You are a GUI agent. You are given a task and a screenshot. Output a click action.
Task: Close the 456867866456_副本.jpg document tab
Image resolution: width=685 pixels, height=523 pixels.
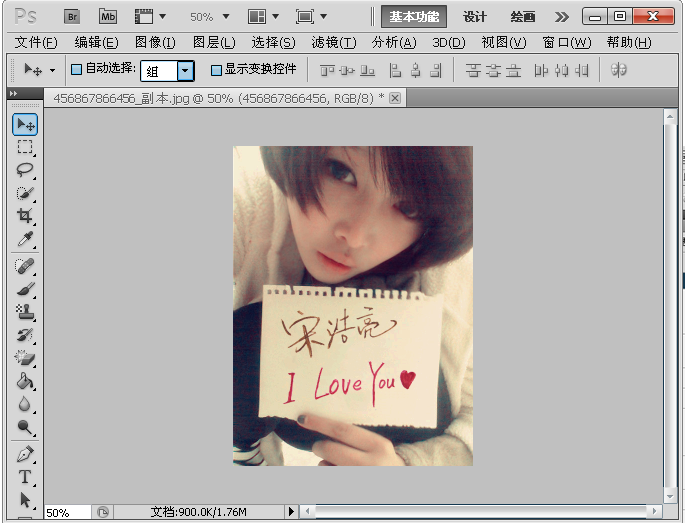point(395,98)
